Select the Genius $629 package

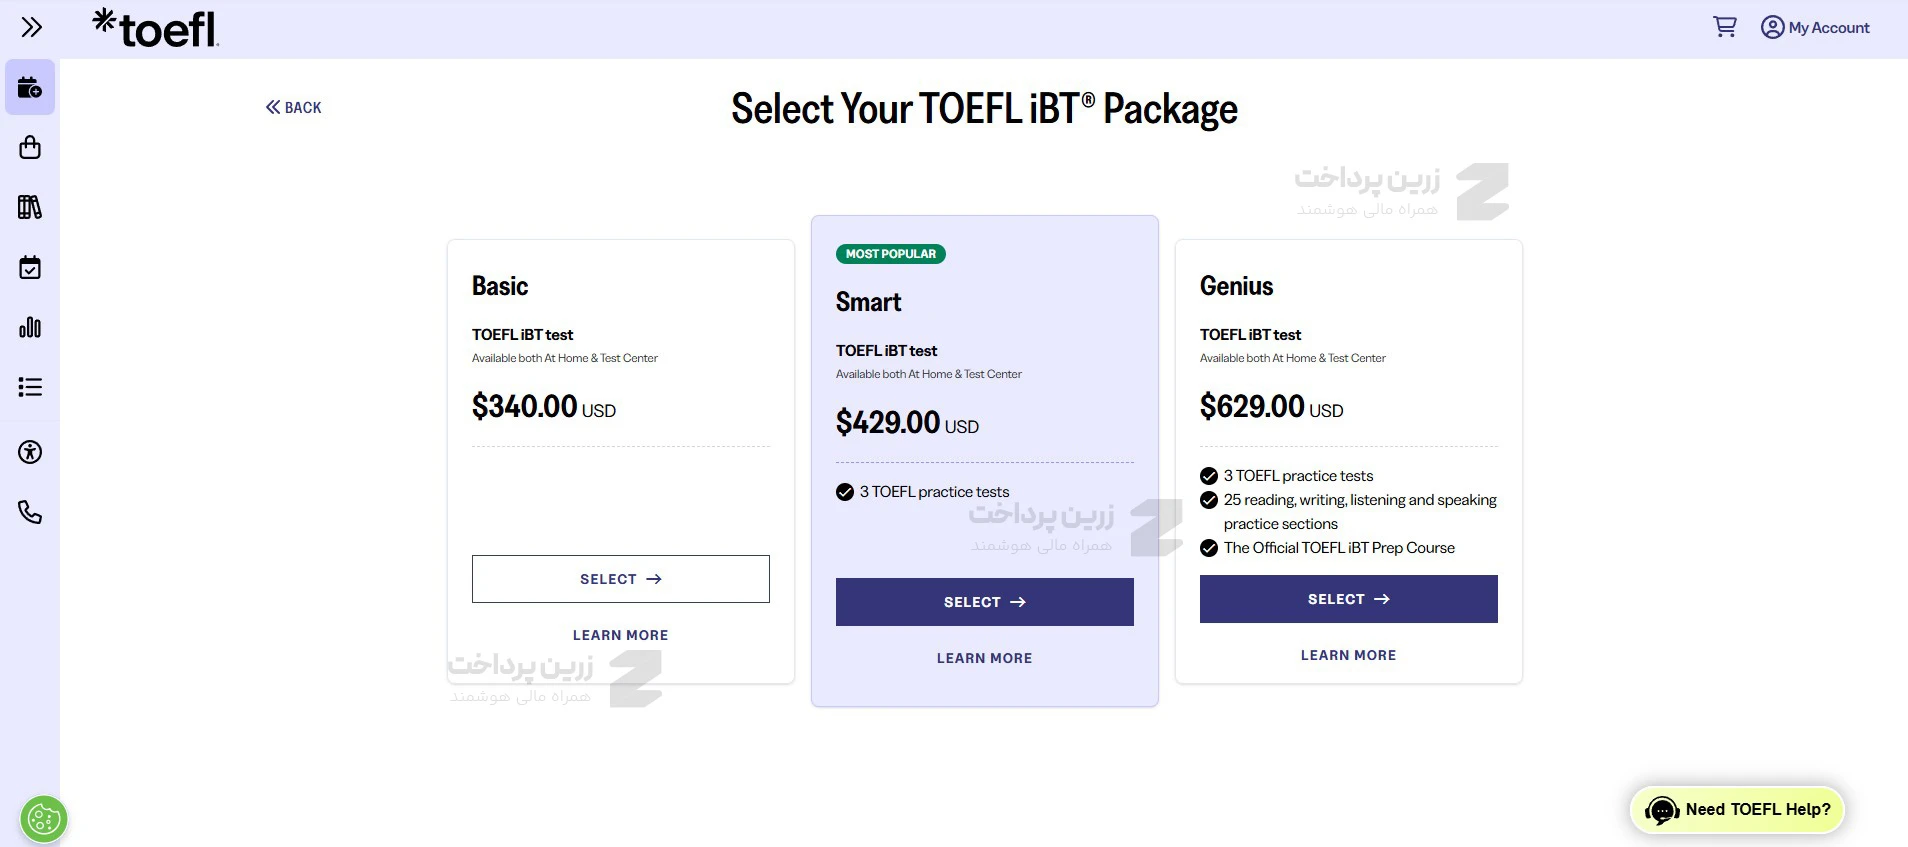click(x=1348, y=599)
